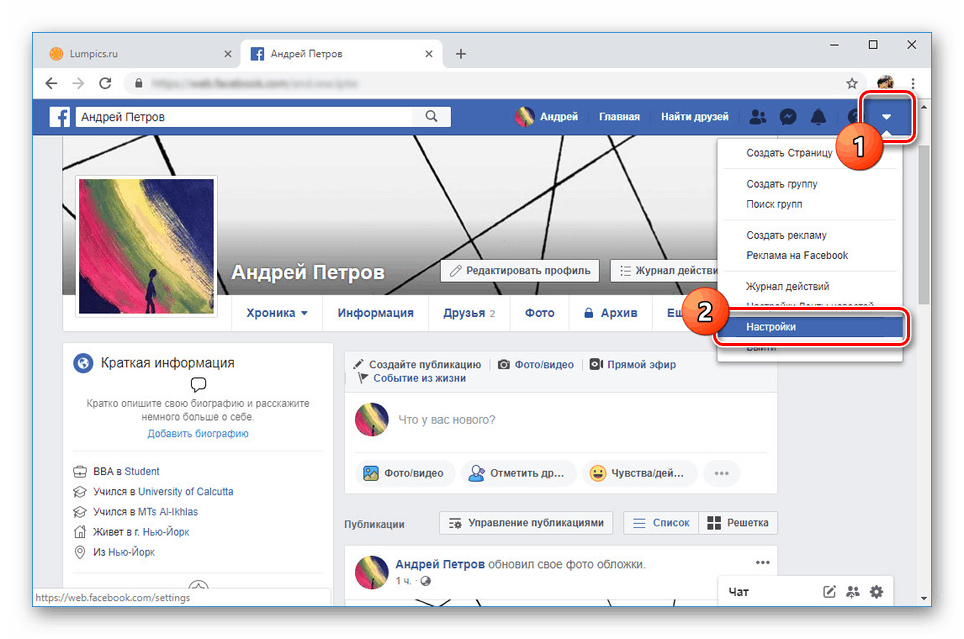Open University of Calcutta link
The width and height of the screenshot is (964, 639).
pos(186,492)
